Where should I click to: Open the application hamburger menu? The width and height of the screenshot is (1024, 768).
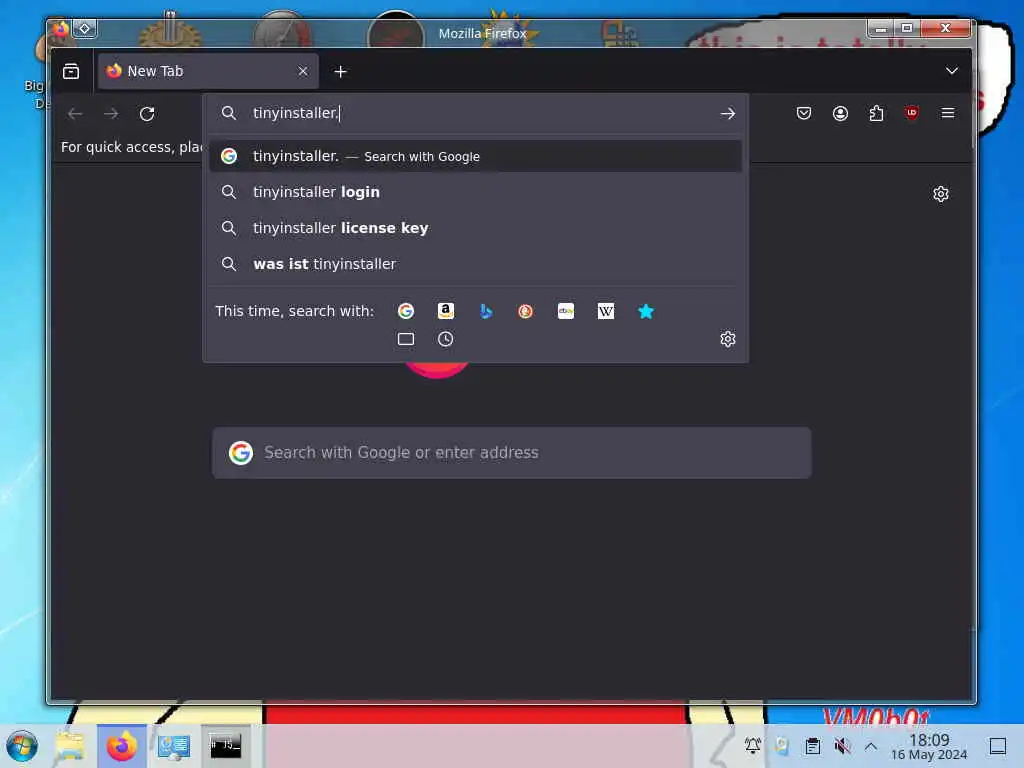pyautogui.click(x=948, y=113)
